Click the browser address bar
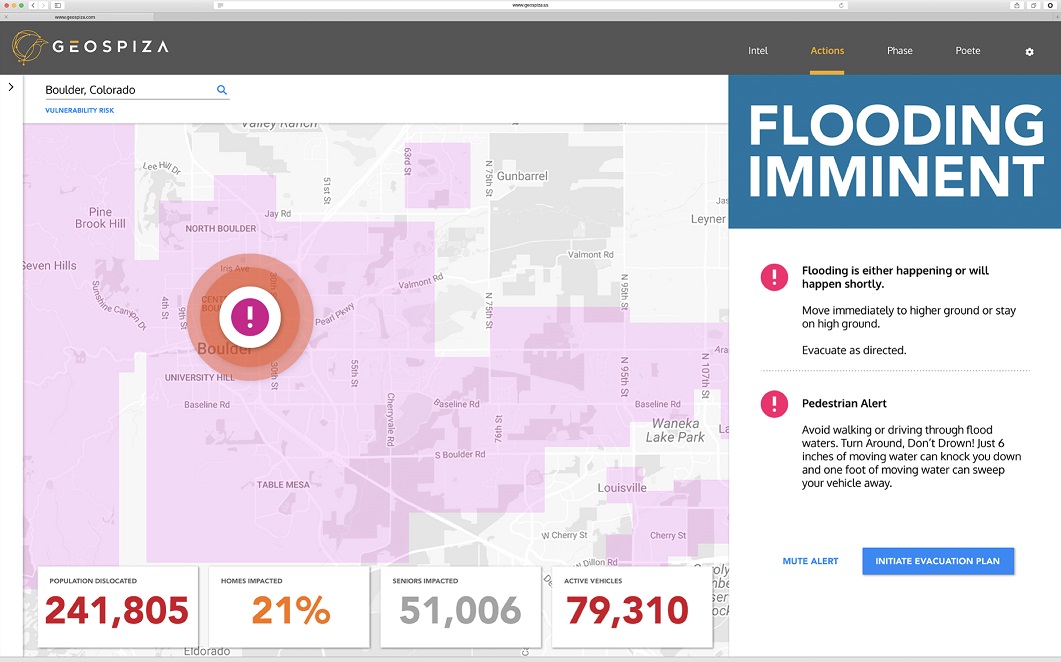 tap(530, 5)
